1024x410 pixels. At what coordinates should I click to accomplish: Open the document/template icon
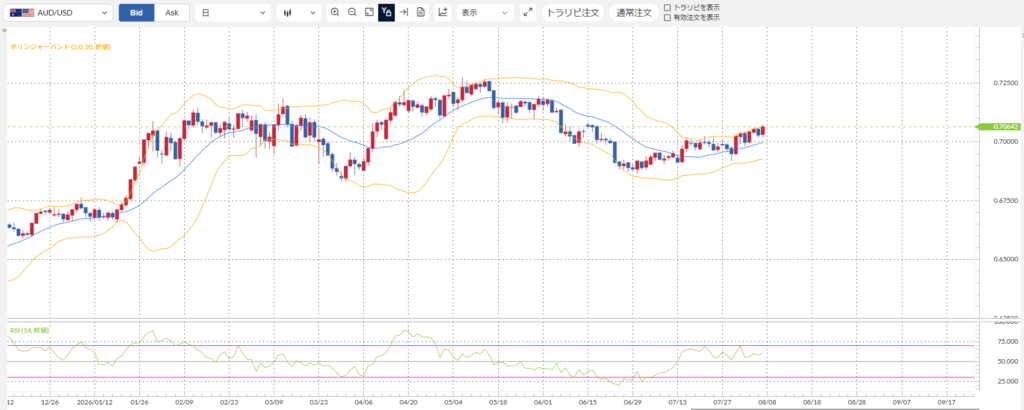click(421, 12)
